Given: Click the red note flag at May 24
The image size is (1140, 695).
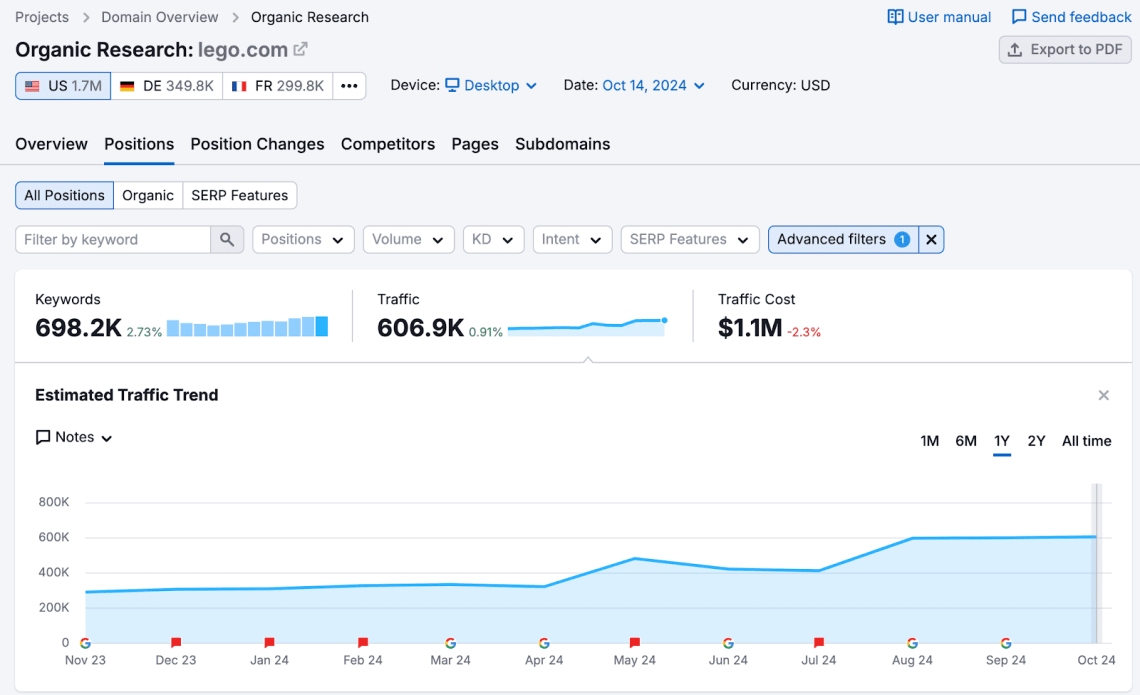Looking at the screenshot, I should tap(635, 643).
